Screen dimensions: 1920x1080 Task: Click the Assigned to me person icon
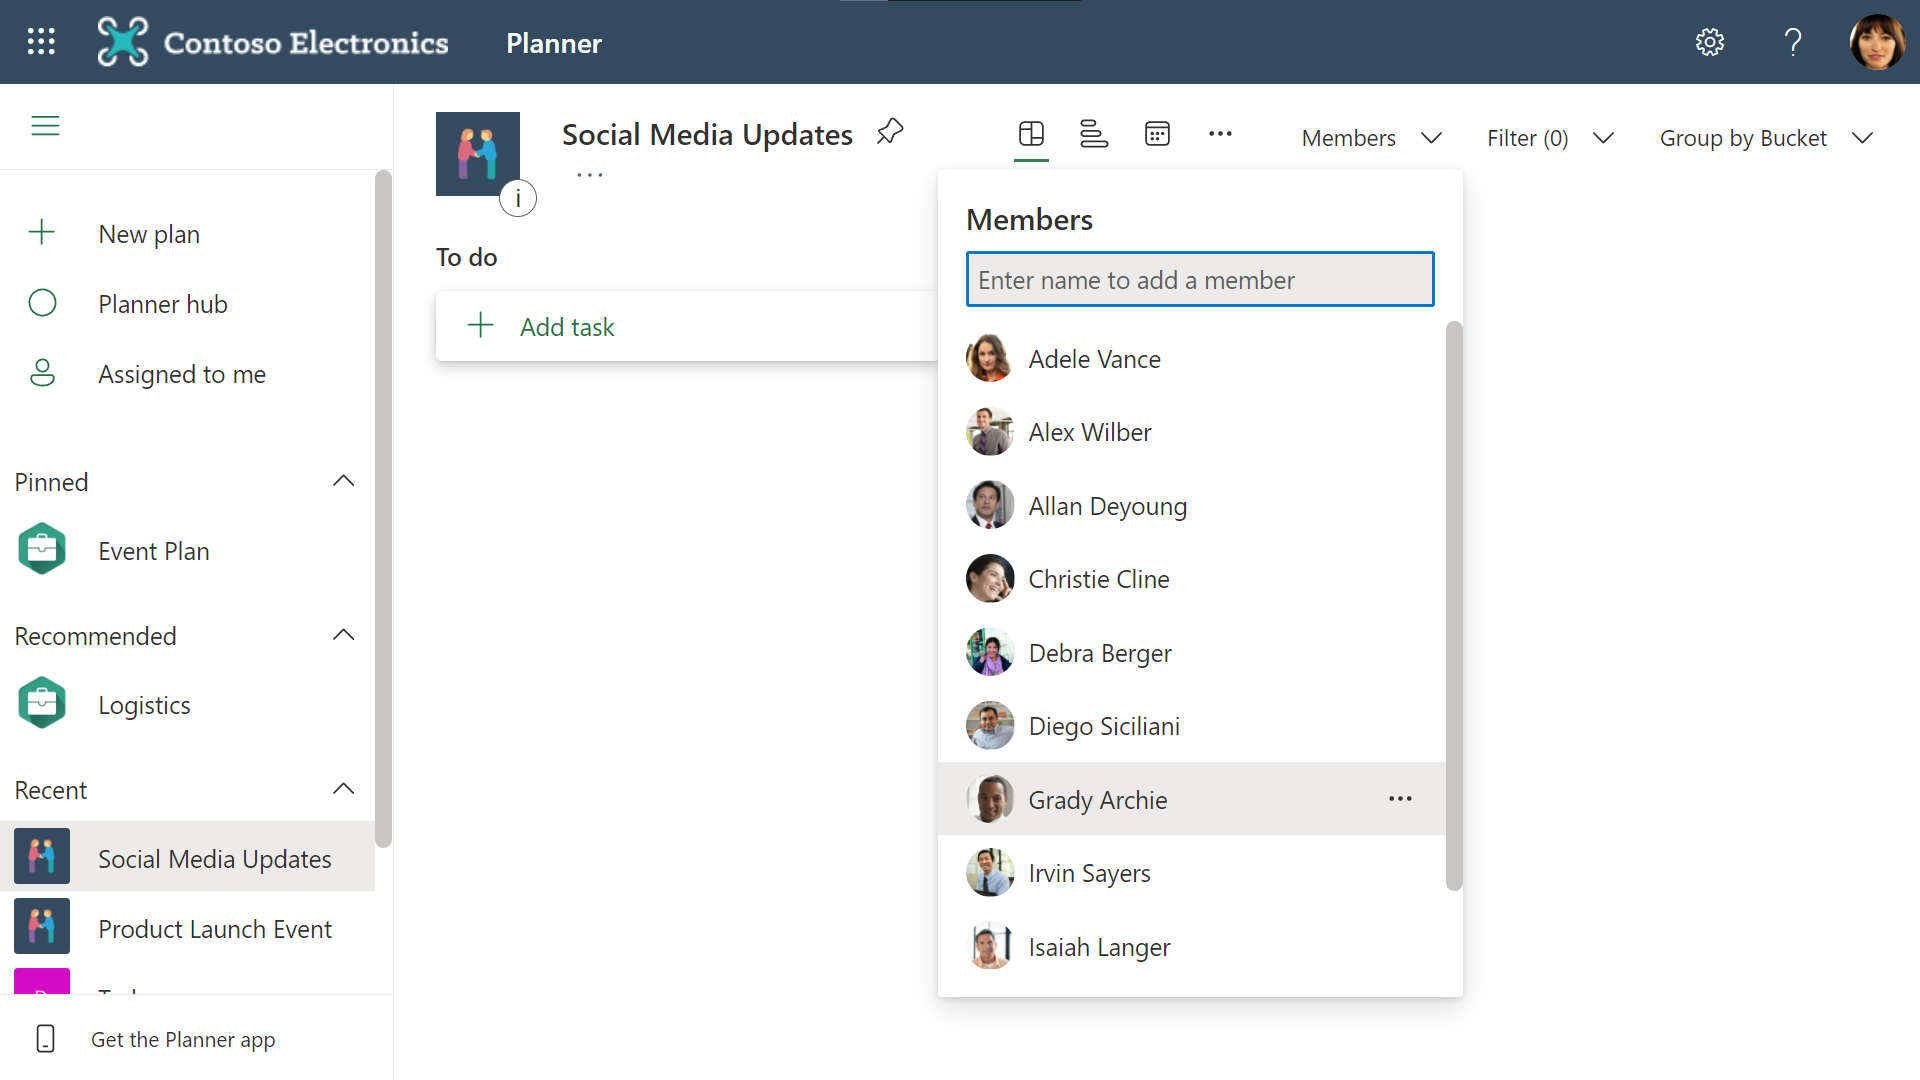(42, 373)
